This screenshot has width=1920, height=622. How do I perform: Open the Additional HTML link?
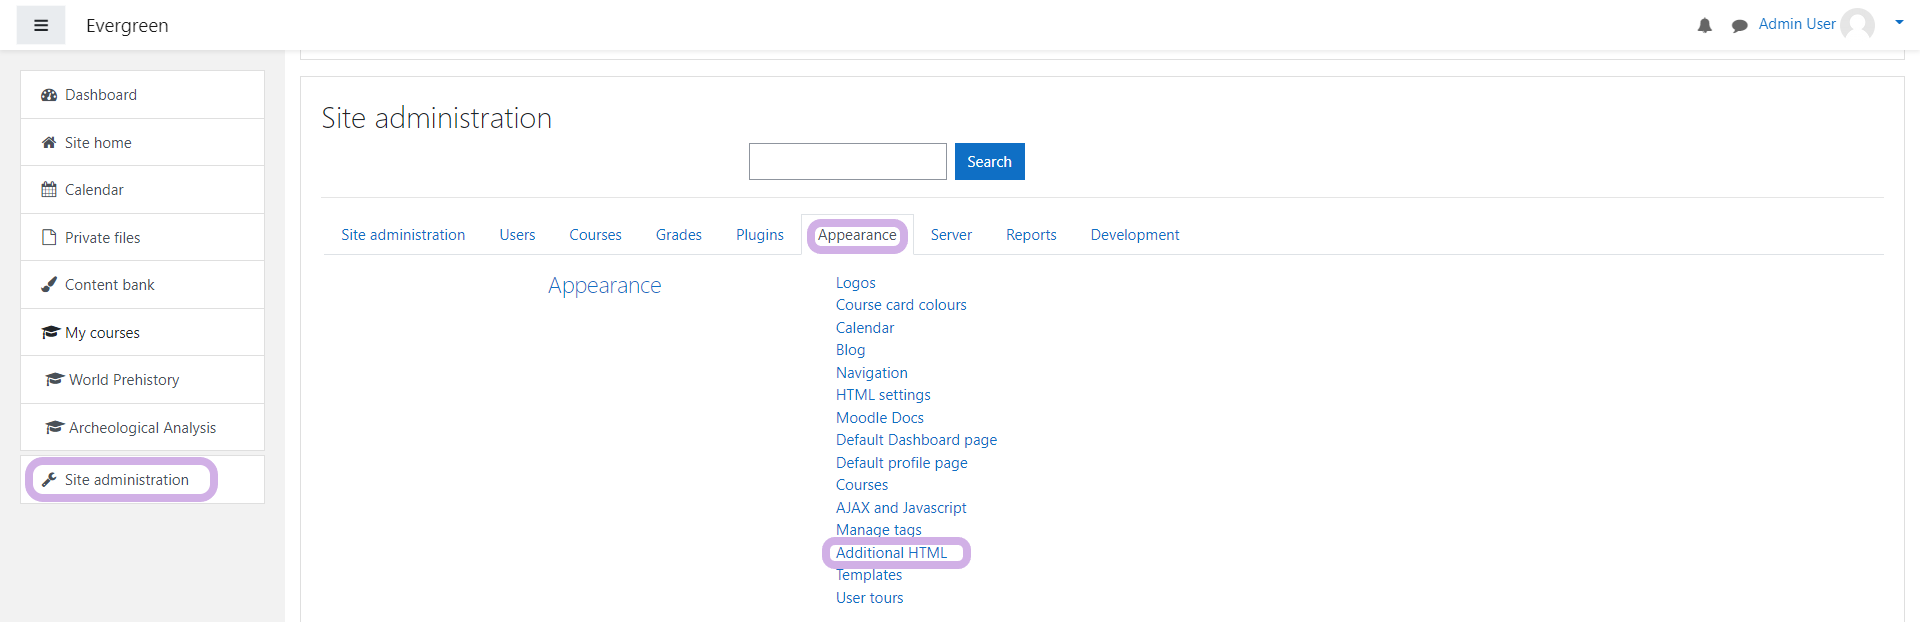click(891, 553)
